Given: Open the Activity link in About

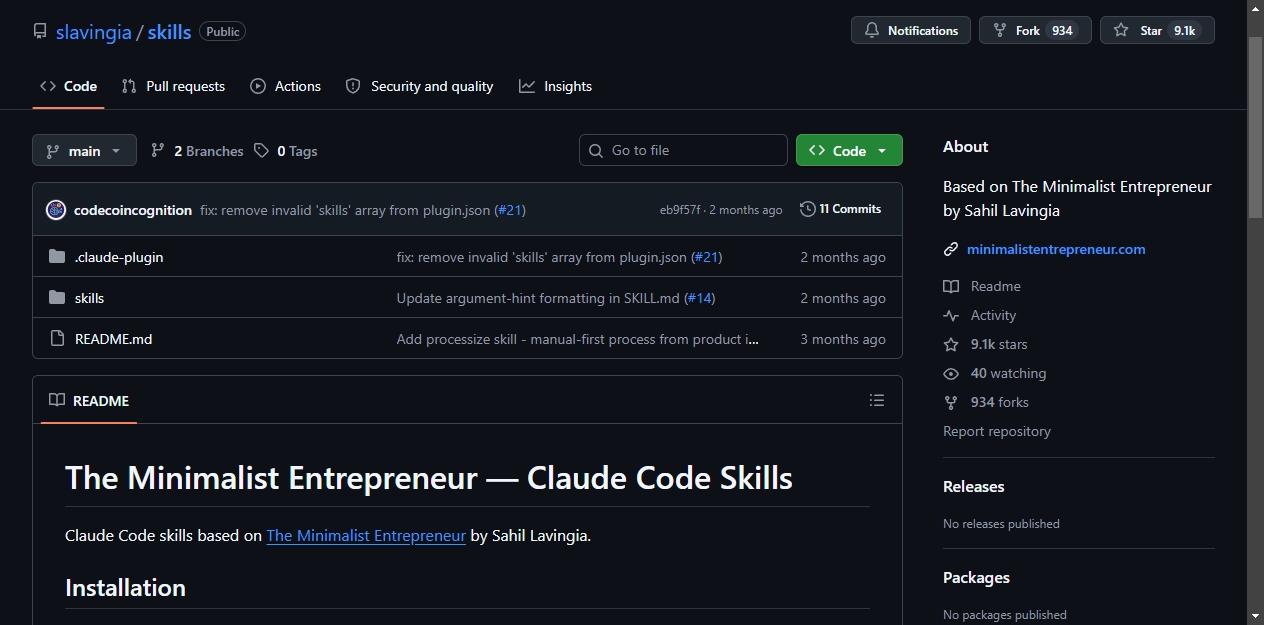Looking at the screenshot, I should [980, 315].
